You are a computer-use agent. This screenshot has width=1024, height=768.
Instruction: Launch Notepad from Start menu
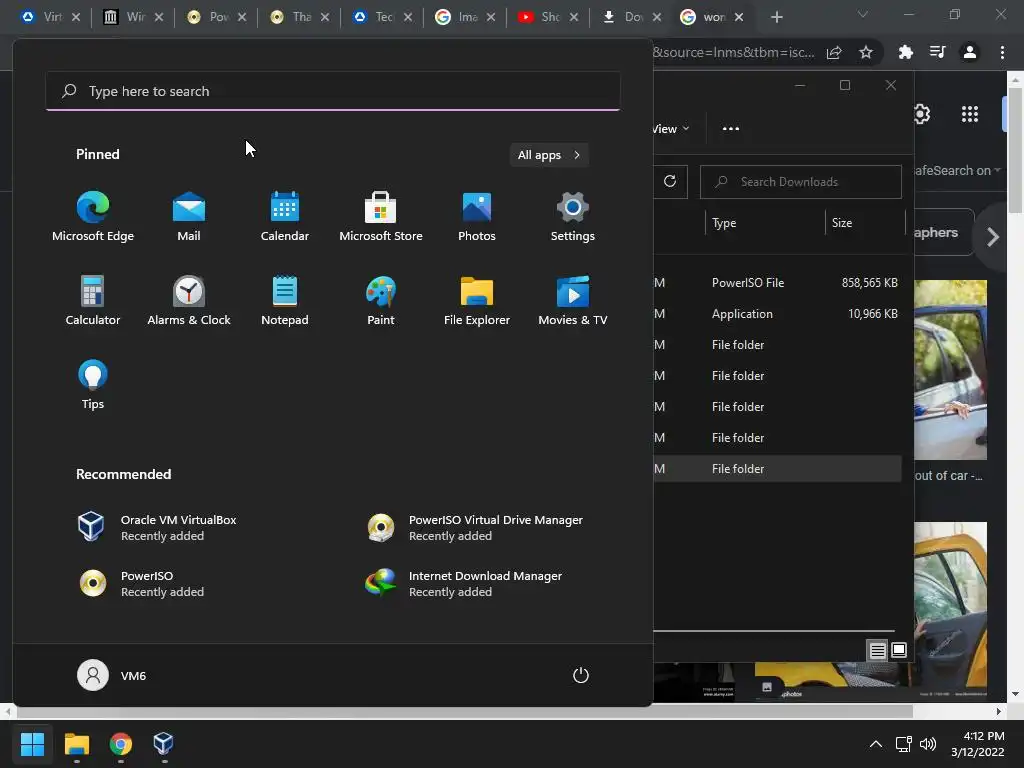pos(285,301)
